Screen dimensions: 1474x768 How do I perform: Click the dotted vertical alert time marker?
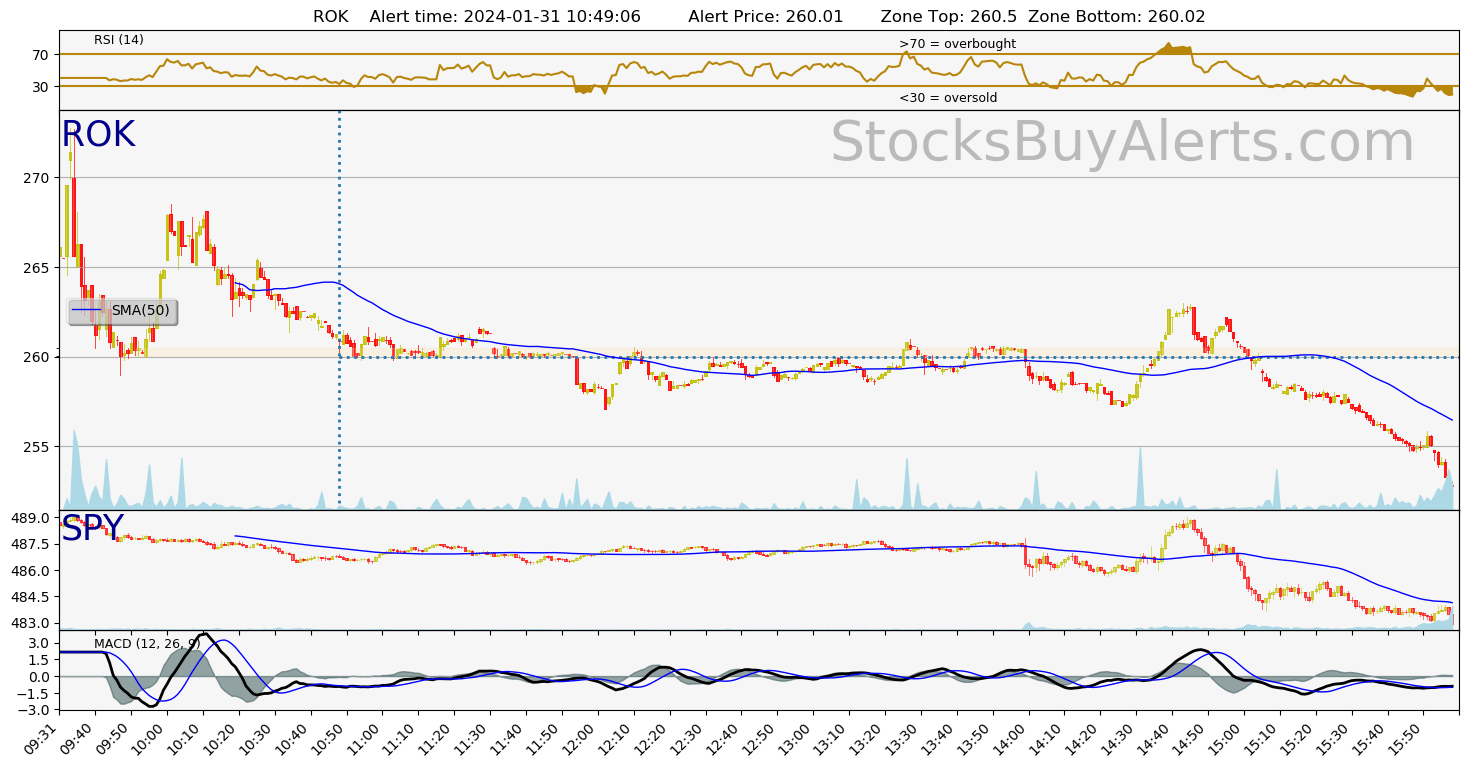[339, 309]
